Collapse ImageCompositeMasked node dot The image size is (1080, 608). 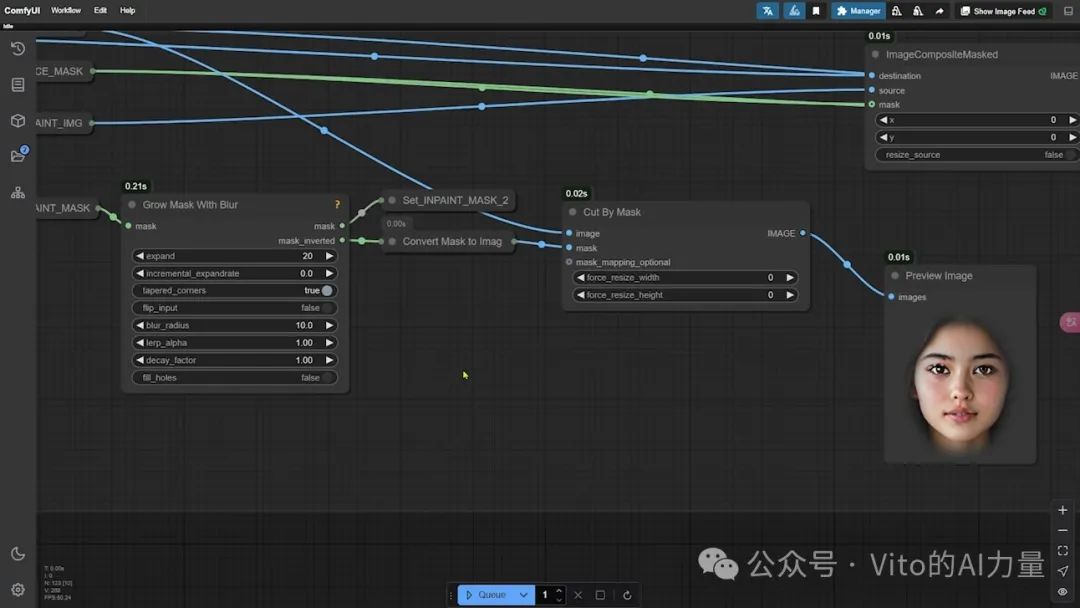click(875, 54)
